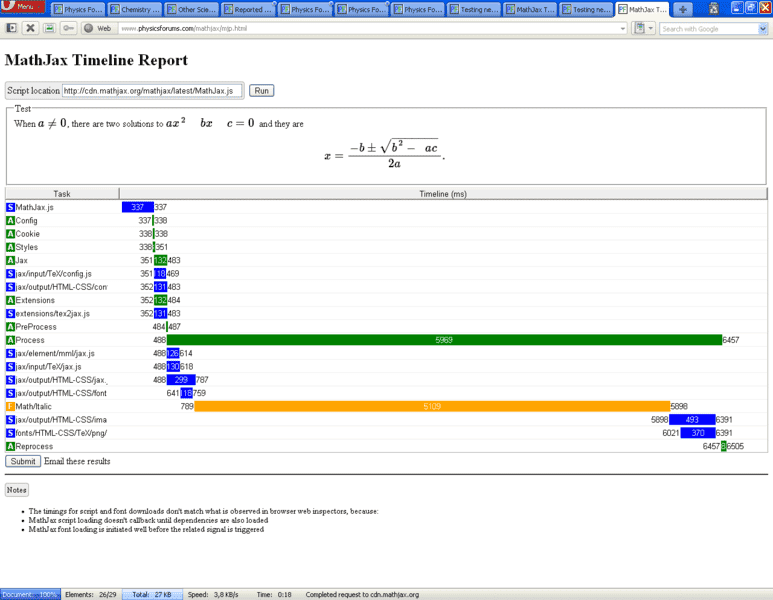Image resolution: width=773 pixels, height=600 pixels.
Task: Click the Script location input field
Action: coord(152,91)
